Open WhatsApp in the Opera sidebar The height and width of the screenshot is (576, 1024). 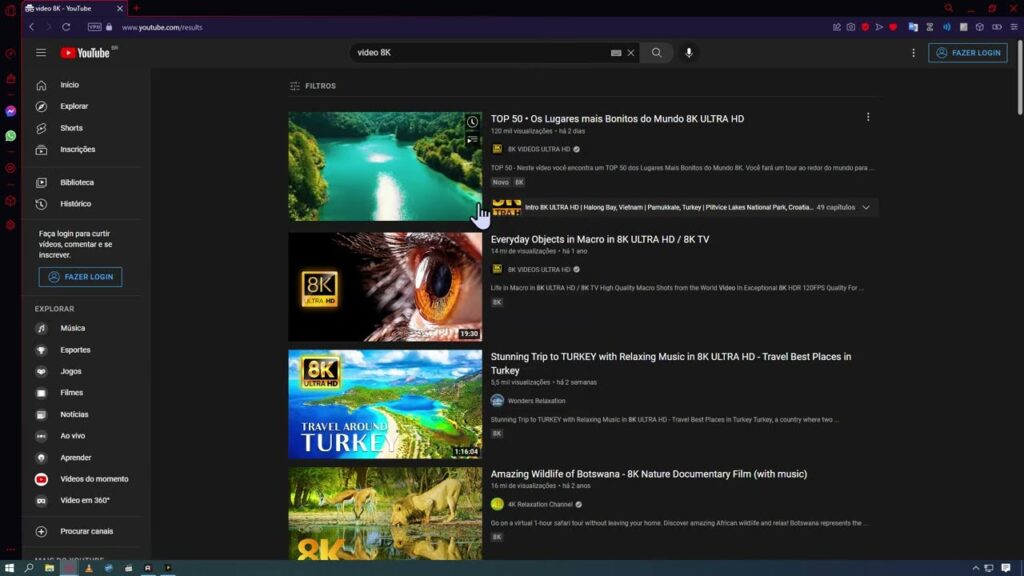(x=10, y=136)
